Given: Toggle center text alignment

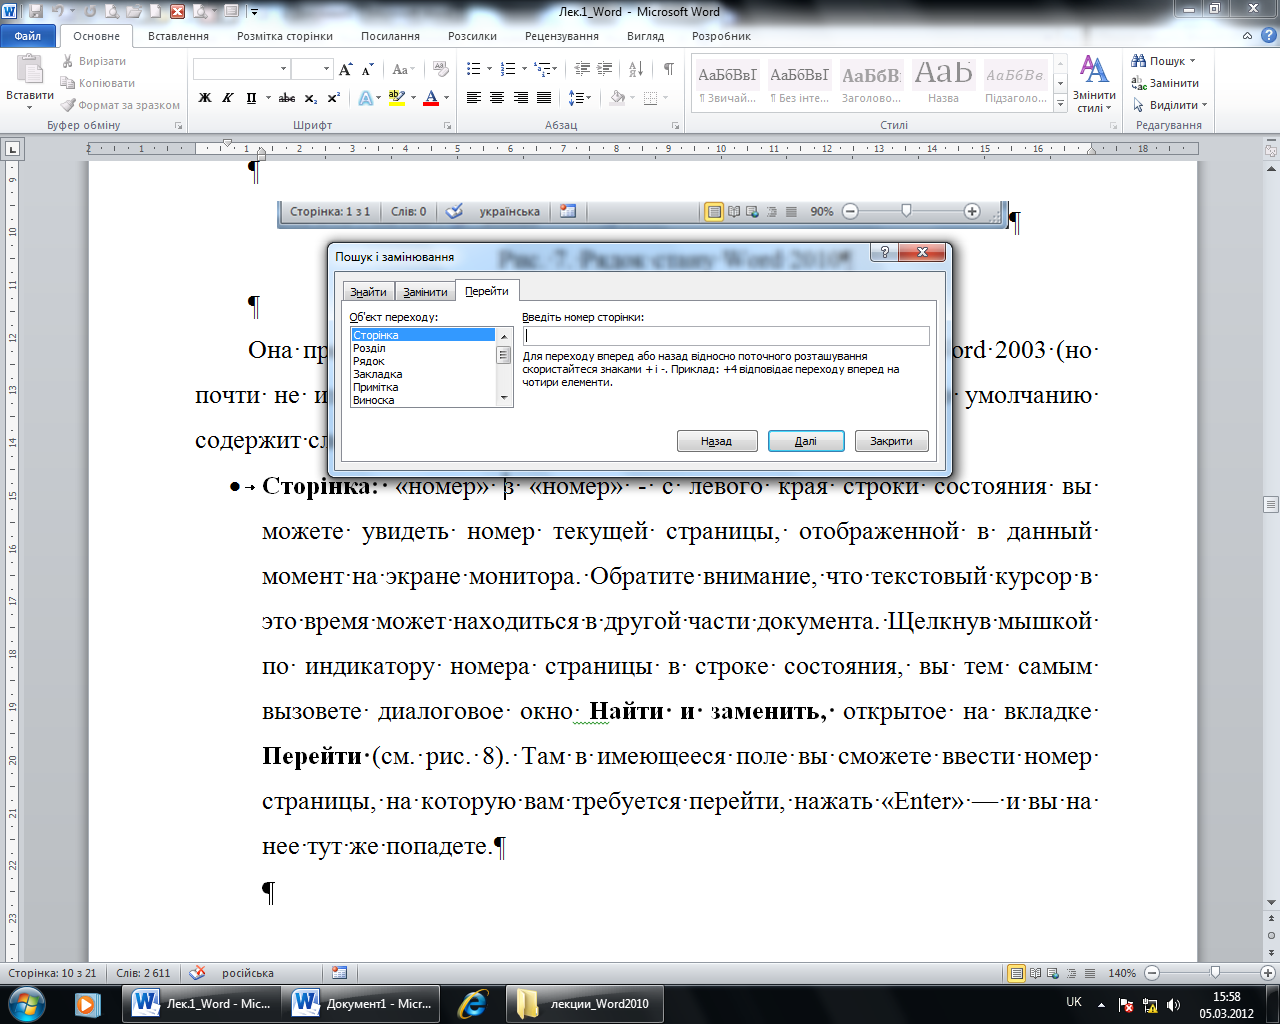Looking at the screenshot, I should [497, 97].
